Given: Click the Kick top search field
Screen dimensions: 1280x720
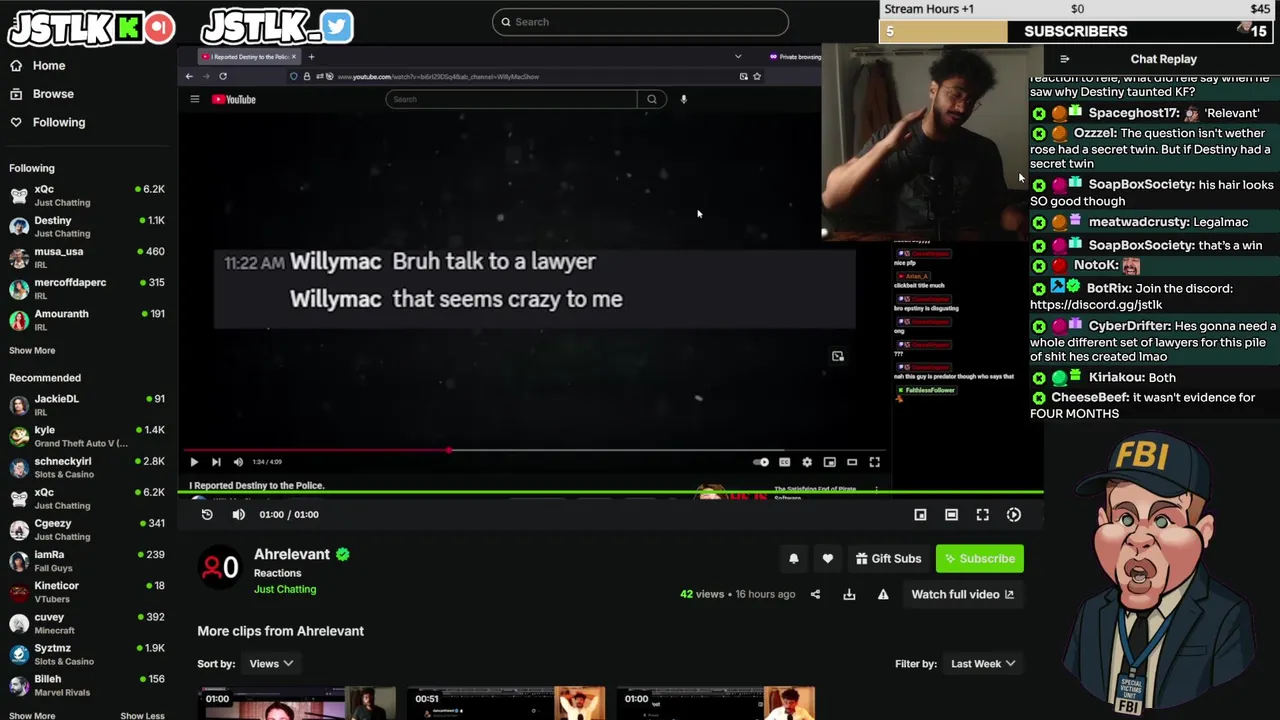Looking at the screenshot, I should 640,22.
